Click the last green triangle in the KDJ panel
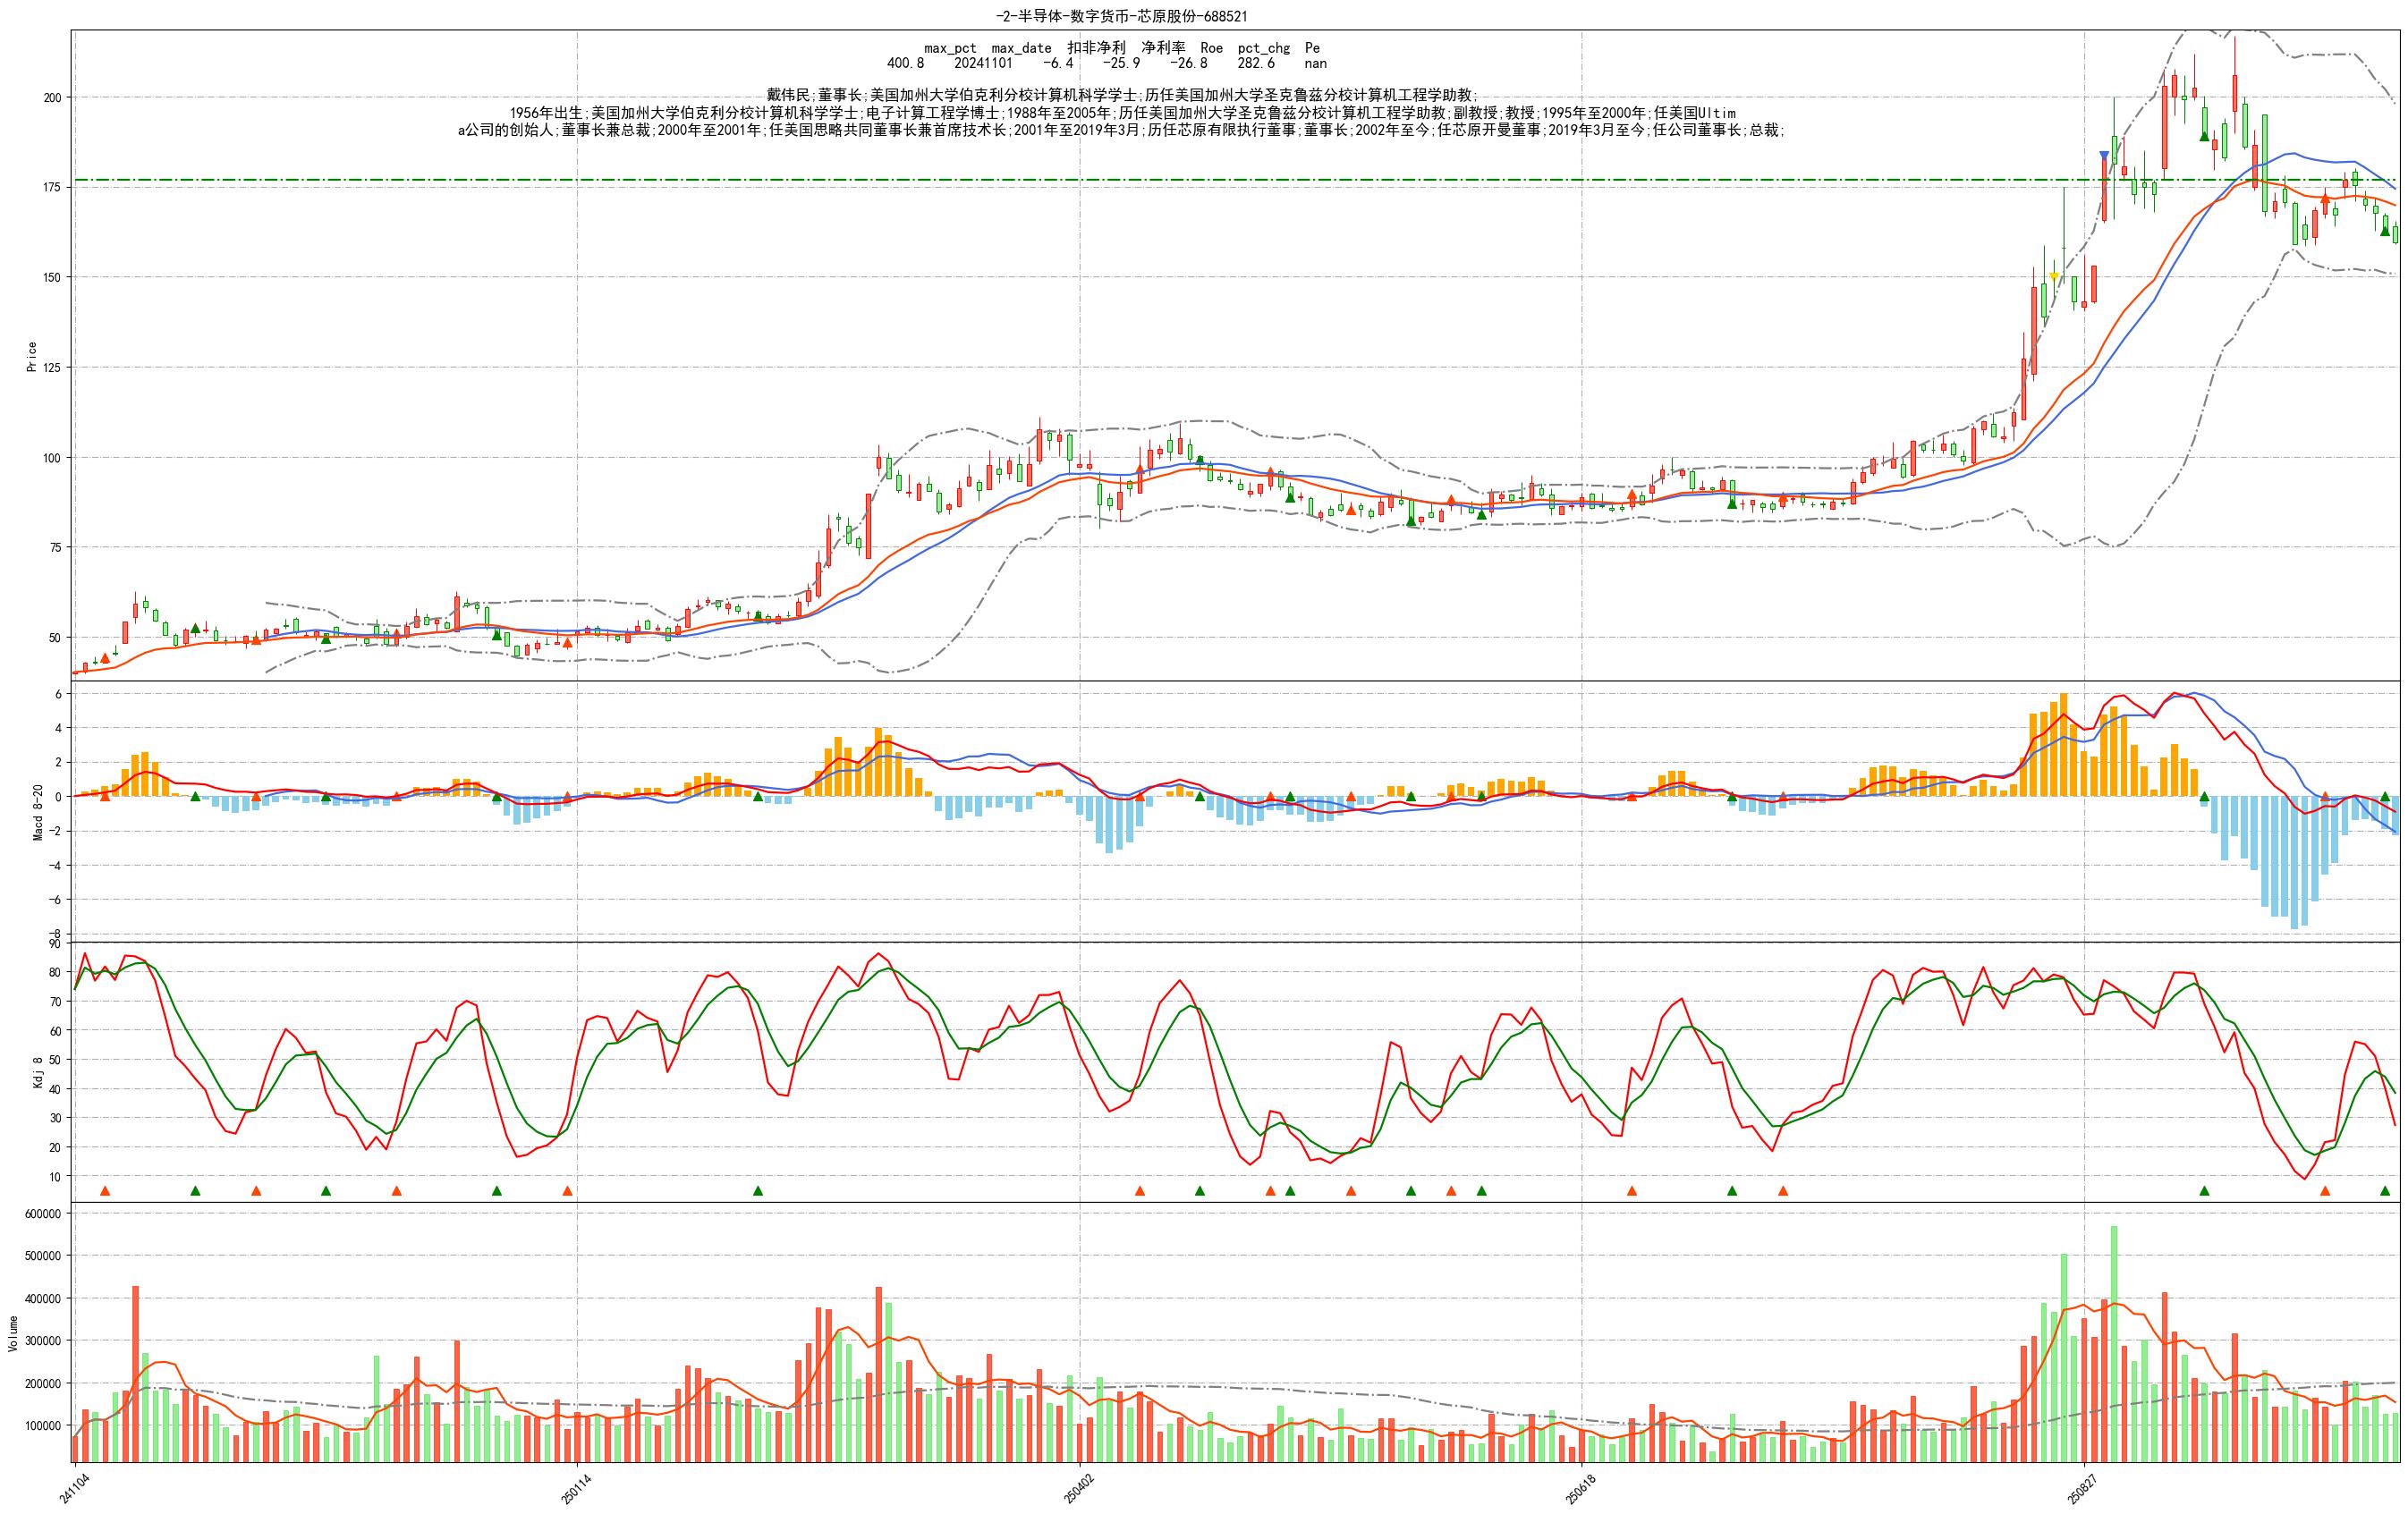Image resolution: width=2408 pixels, height=1514 pixels. [x=2385, y=1191]
